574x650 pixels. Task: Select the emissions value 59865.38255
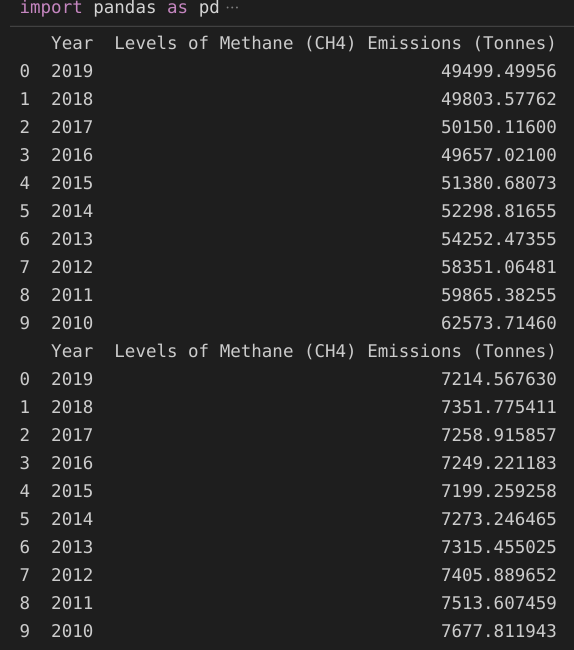click(499, 295)
